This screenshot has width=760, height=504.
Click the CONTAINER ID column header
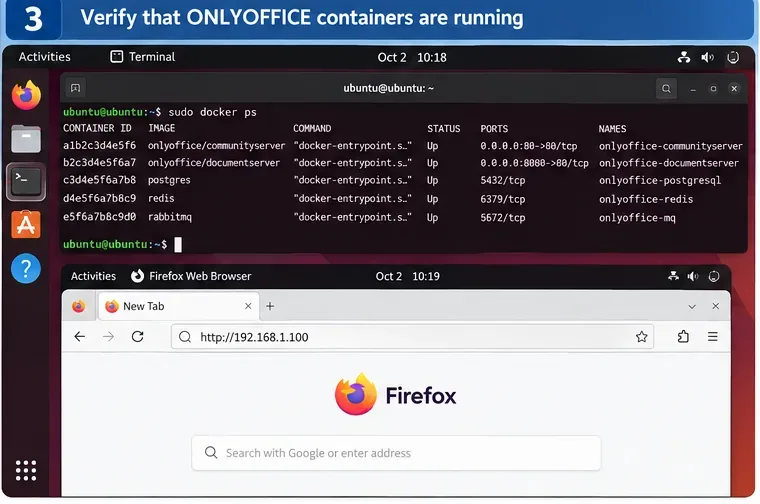coord(97,128)
